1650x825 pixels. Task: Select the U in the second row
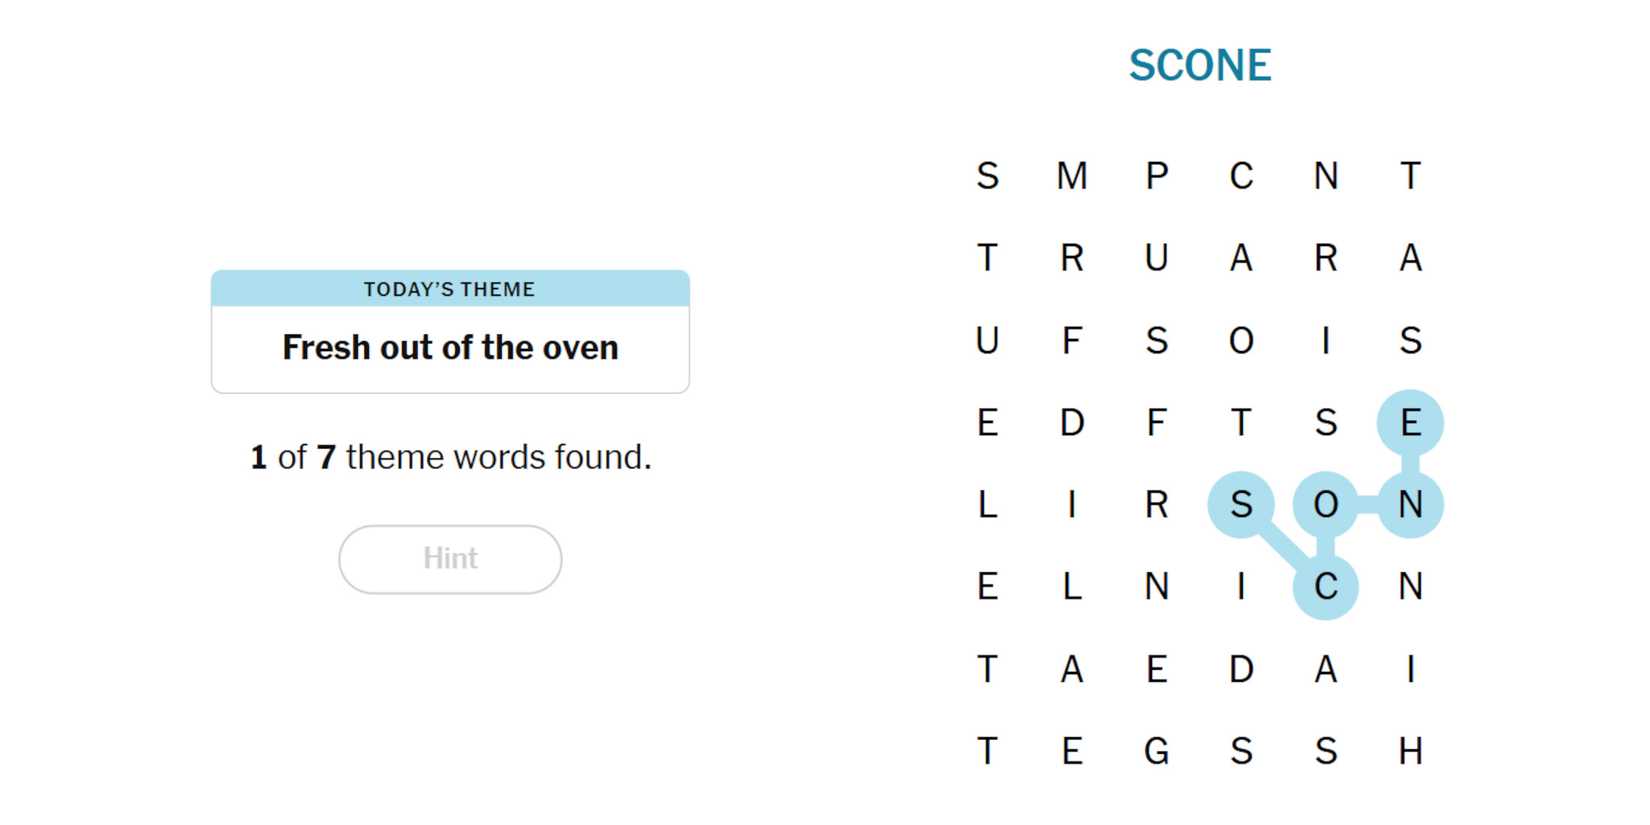(1156, 258)
